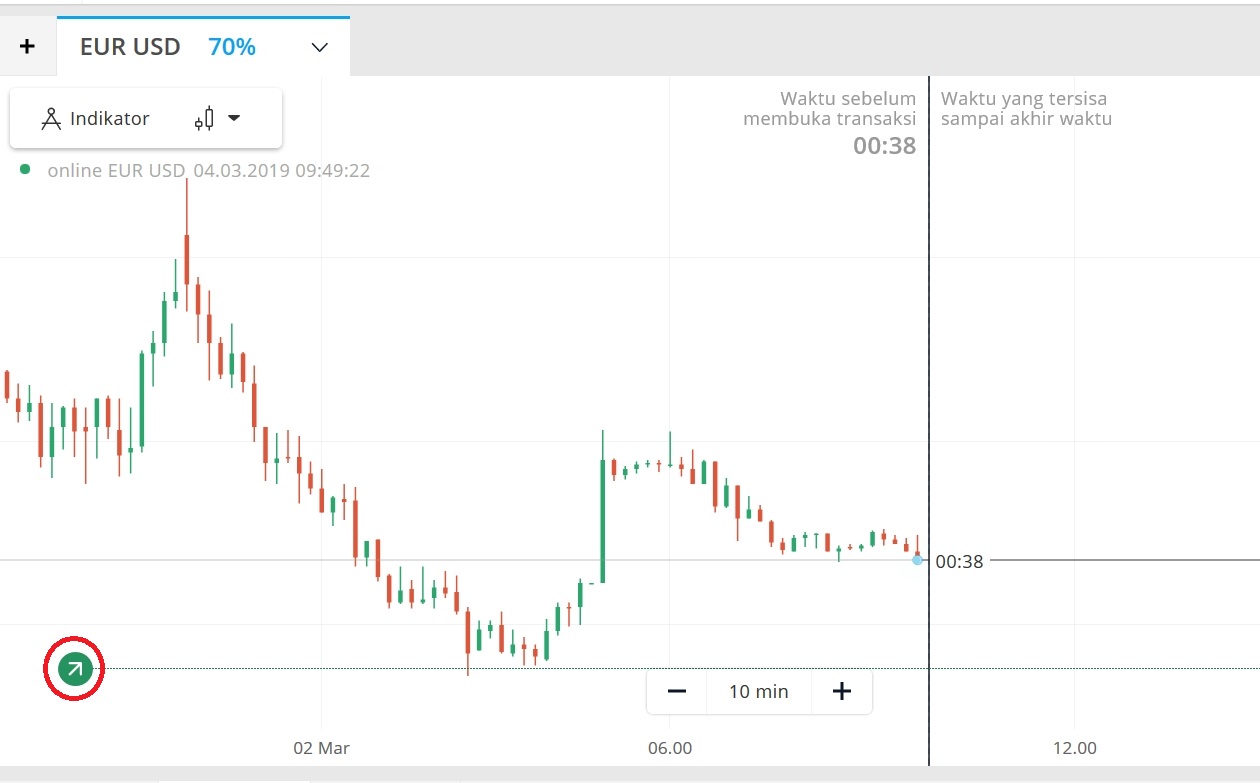Click the candlestick chart type icon
Screen dimensions: 1260x783
[205, 118]
